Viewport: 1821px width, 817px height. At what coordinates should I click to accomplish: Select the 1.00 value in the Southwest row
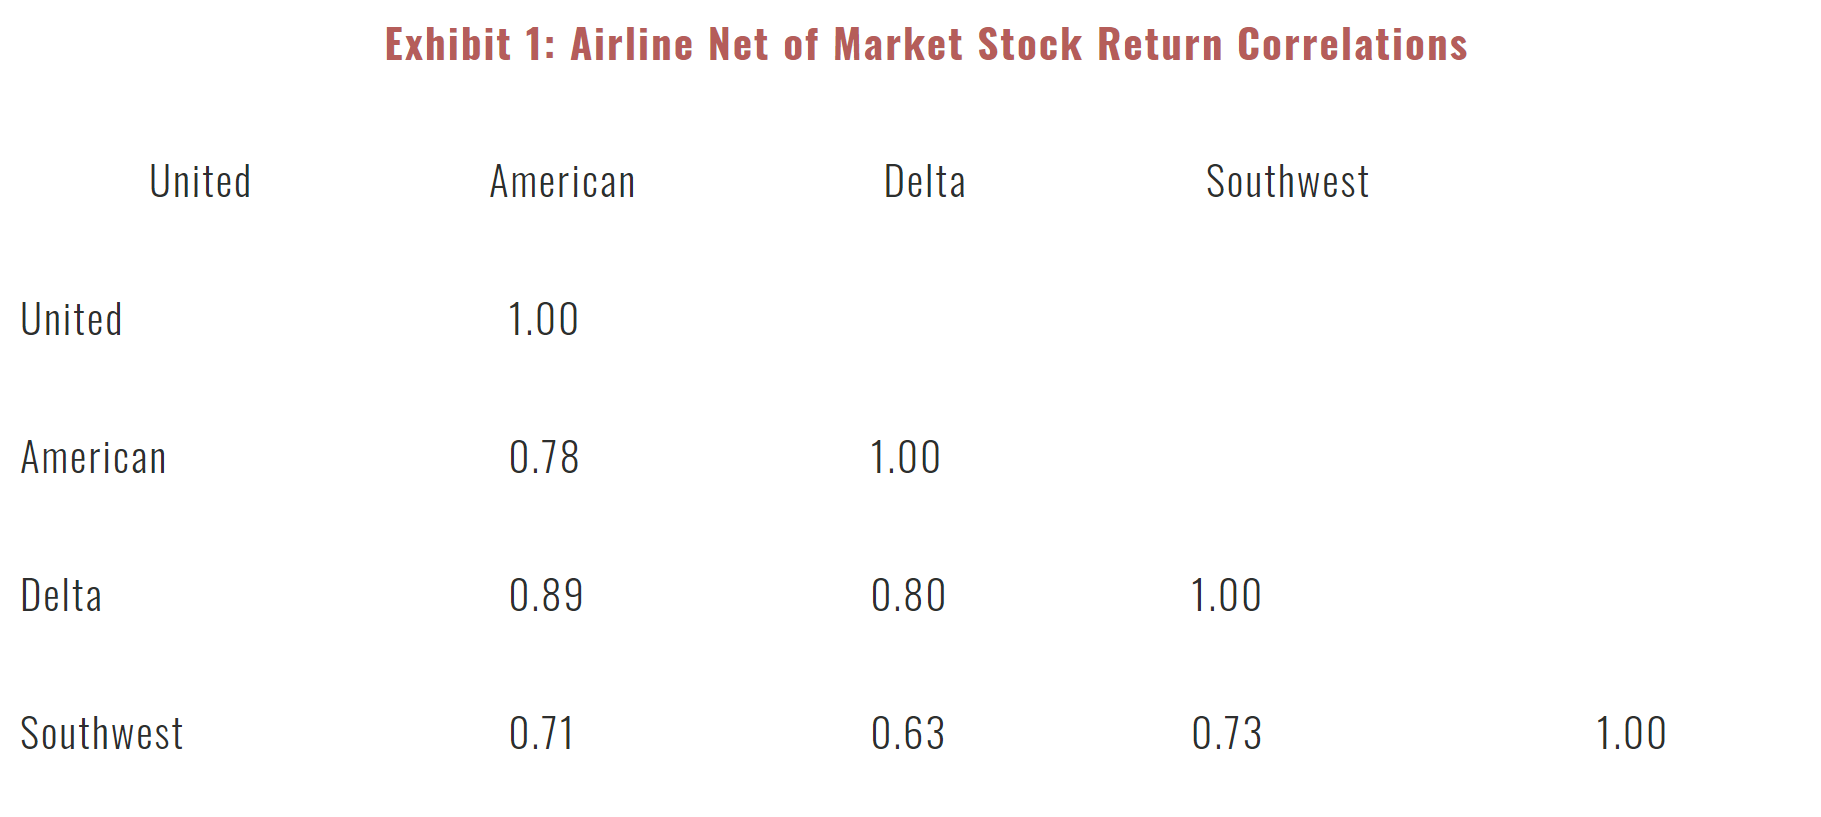pos(1630,734)
